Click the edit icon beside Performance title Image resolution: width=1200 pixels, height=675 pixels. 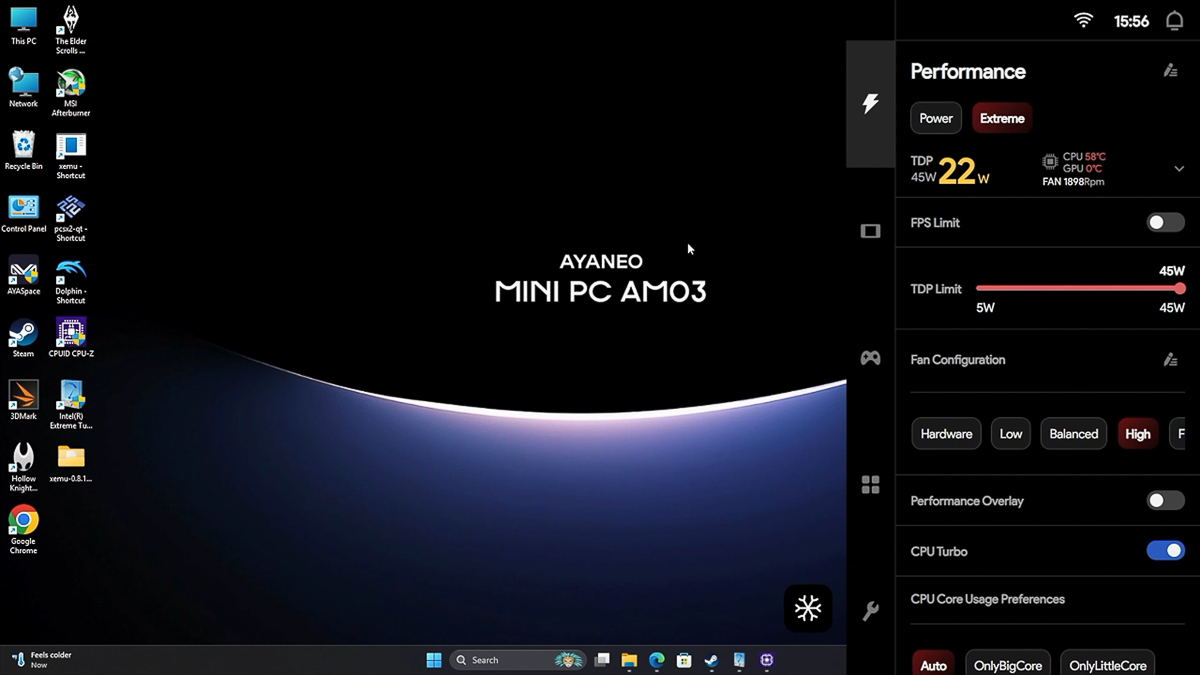(x=1170, y=71)
